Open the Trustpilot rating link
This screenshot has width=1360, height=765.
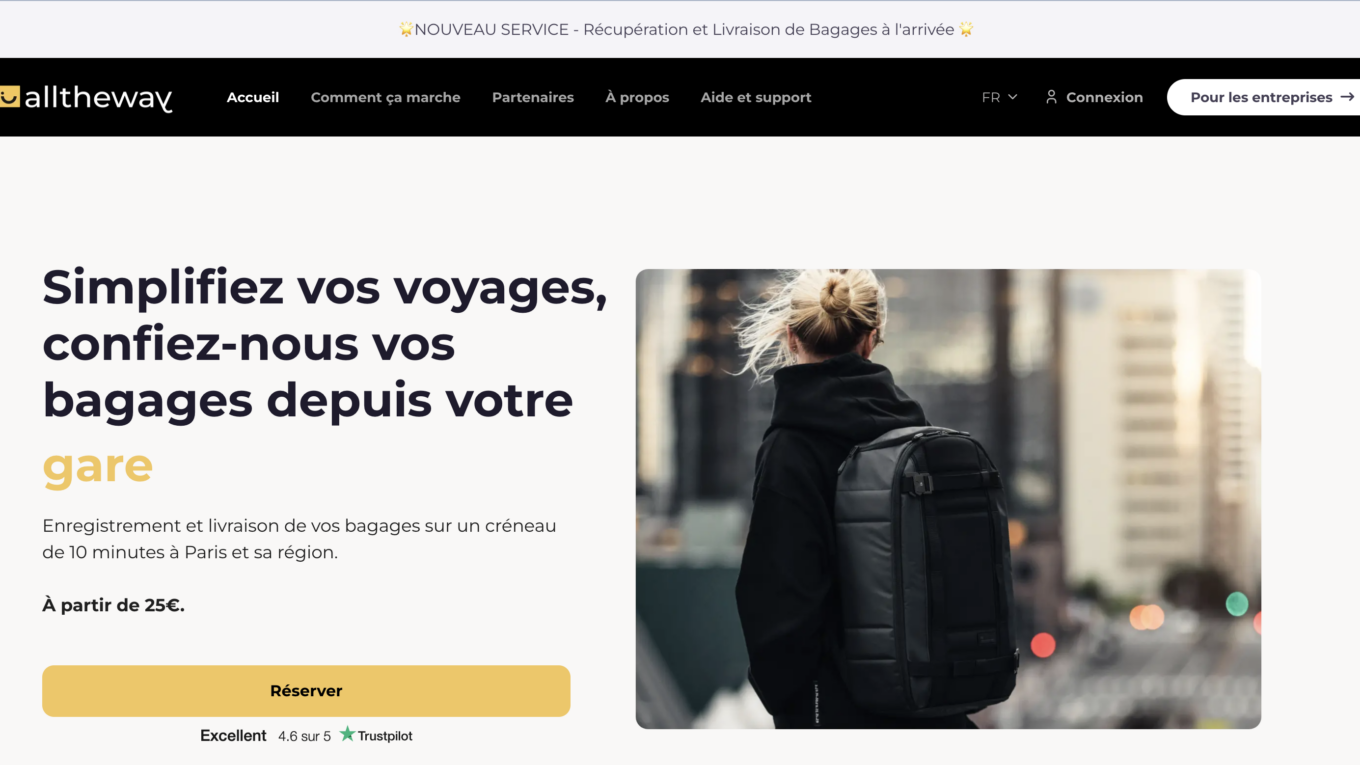click(x=306, y=735)
